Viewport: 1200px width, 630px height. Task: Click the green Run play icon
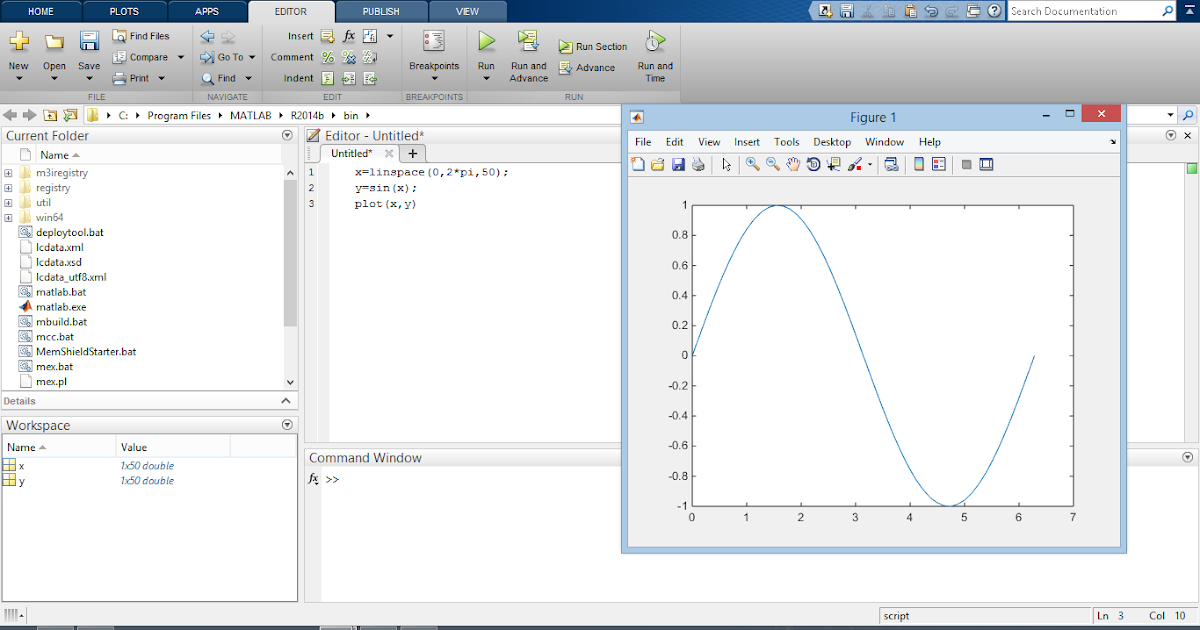(486, 41)
